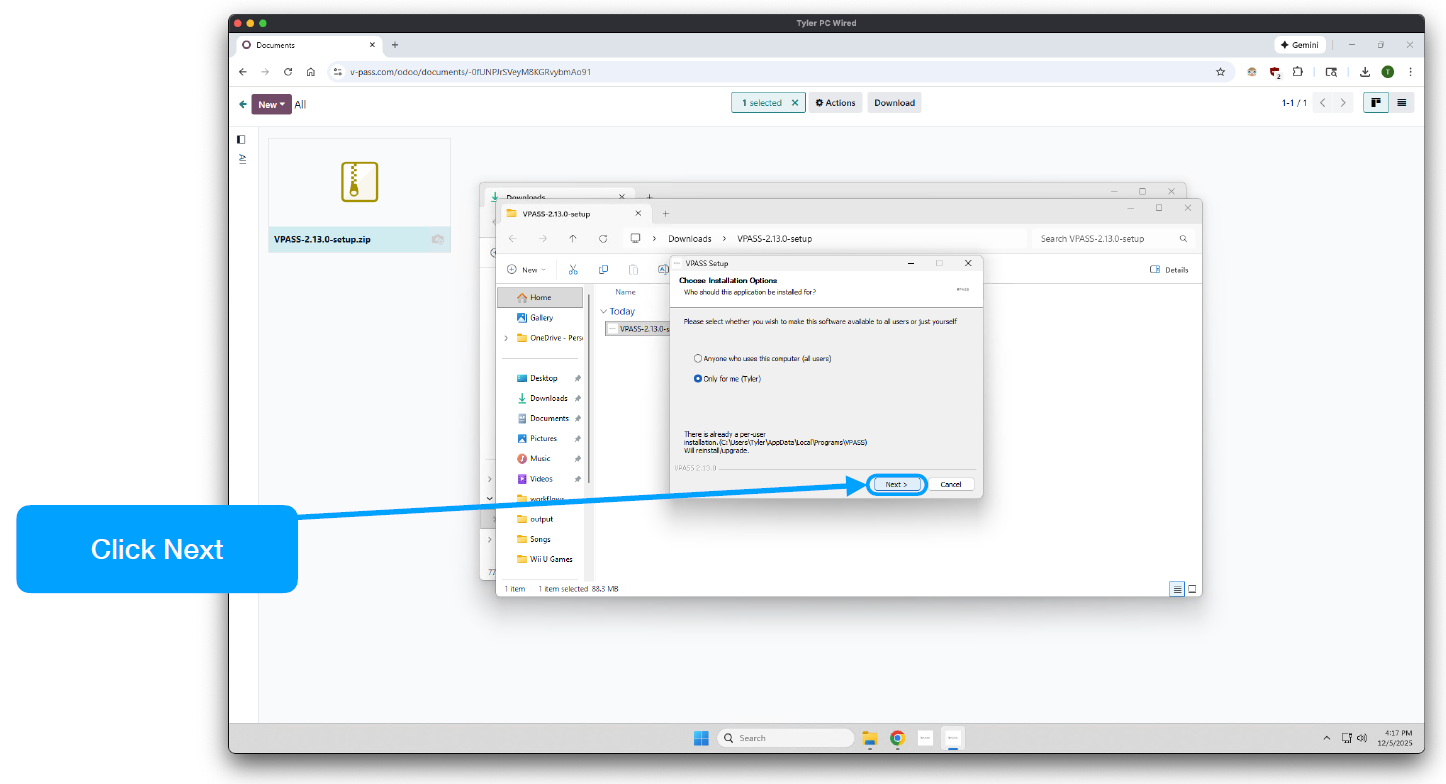Image resolution: width=1446 pixels, height=784 pixels.
Task: Click Next in VPASS Setup dialog
Action: click(x=896, y=484)
